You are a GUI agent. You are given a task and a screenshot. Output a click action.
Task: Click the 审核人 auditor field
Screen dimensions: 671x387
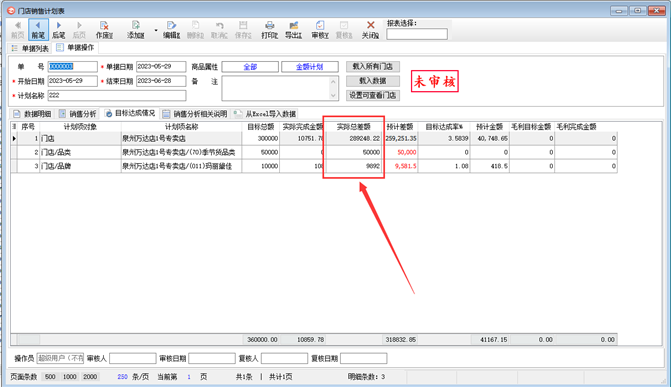coord(133,358)
